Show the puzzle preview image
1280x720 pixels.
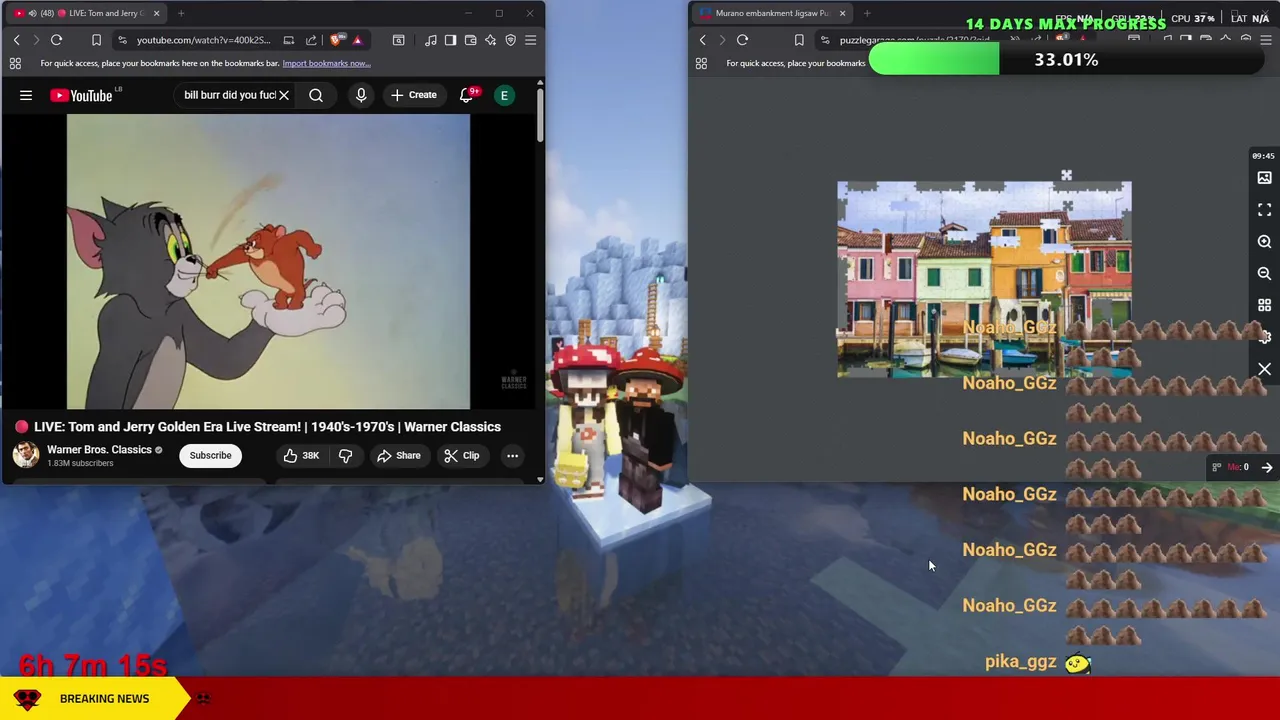pyautogui.click(x=1264, y=178)
